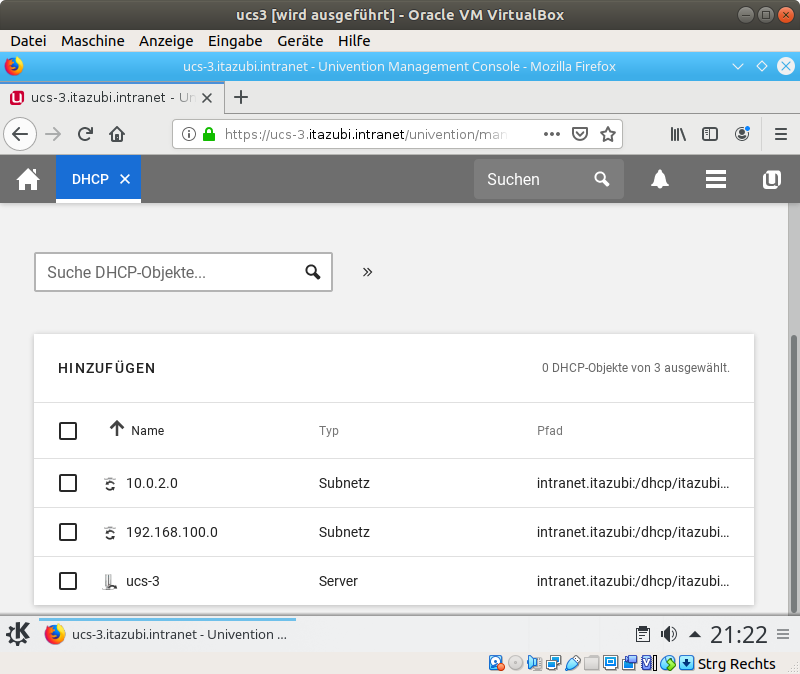Focus the Suche DHCP-Objekte input
800x674 pixels.
pyautogui.click(x=183, y=272)
